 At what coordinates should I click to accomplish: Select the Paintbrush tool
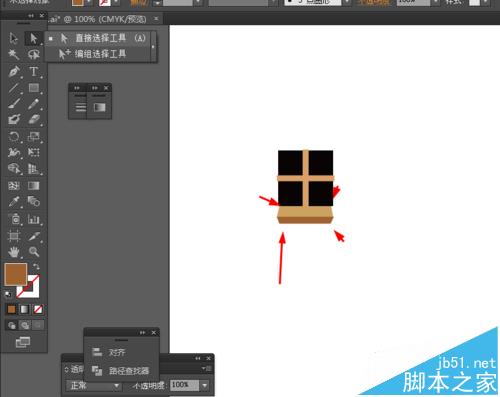point(14,104)
